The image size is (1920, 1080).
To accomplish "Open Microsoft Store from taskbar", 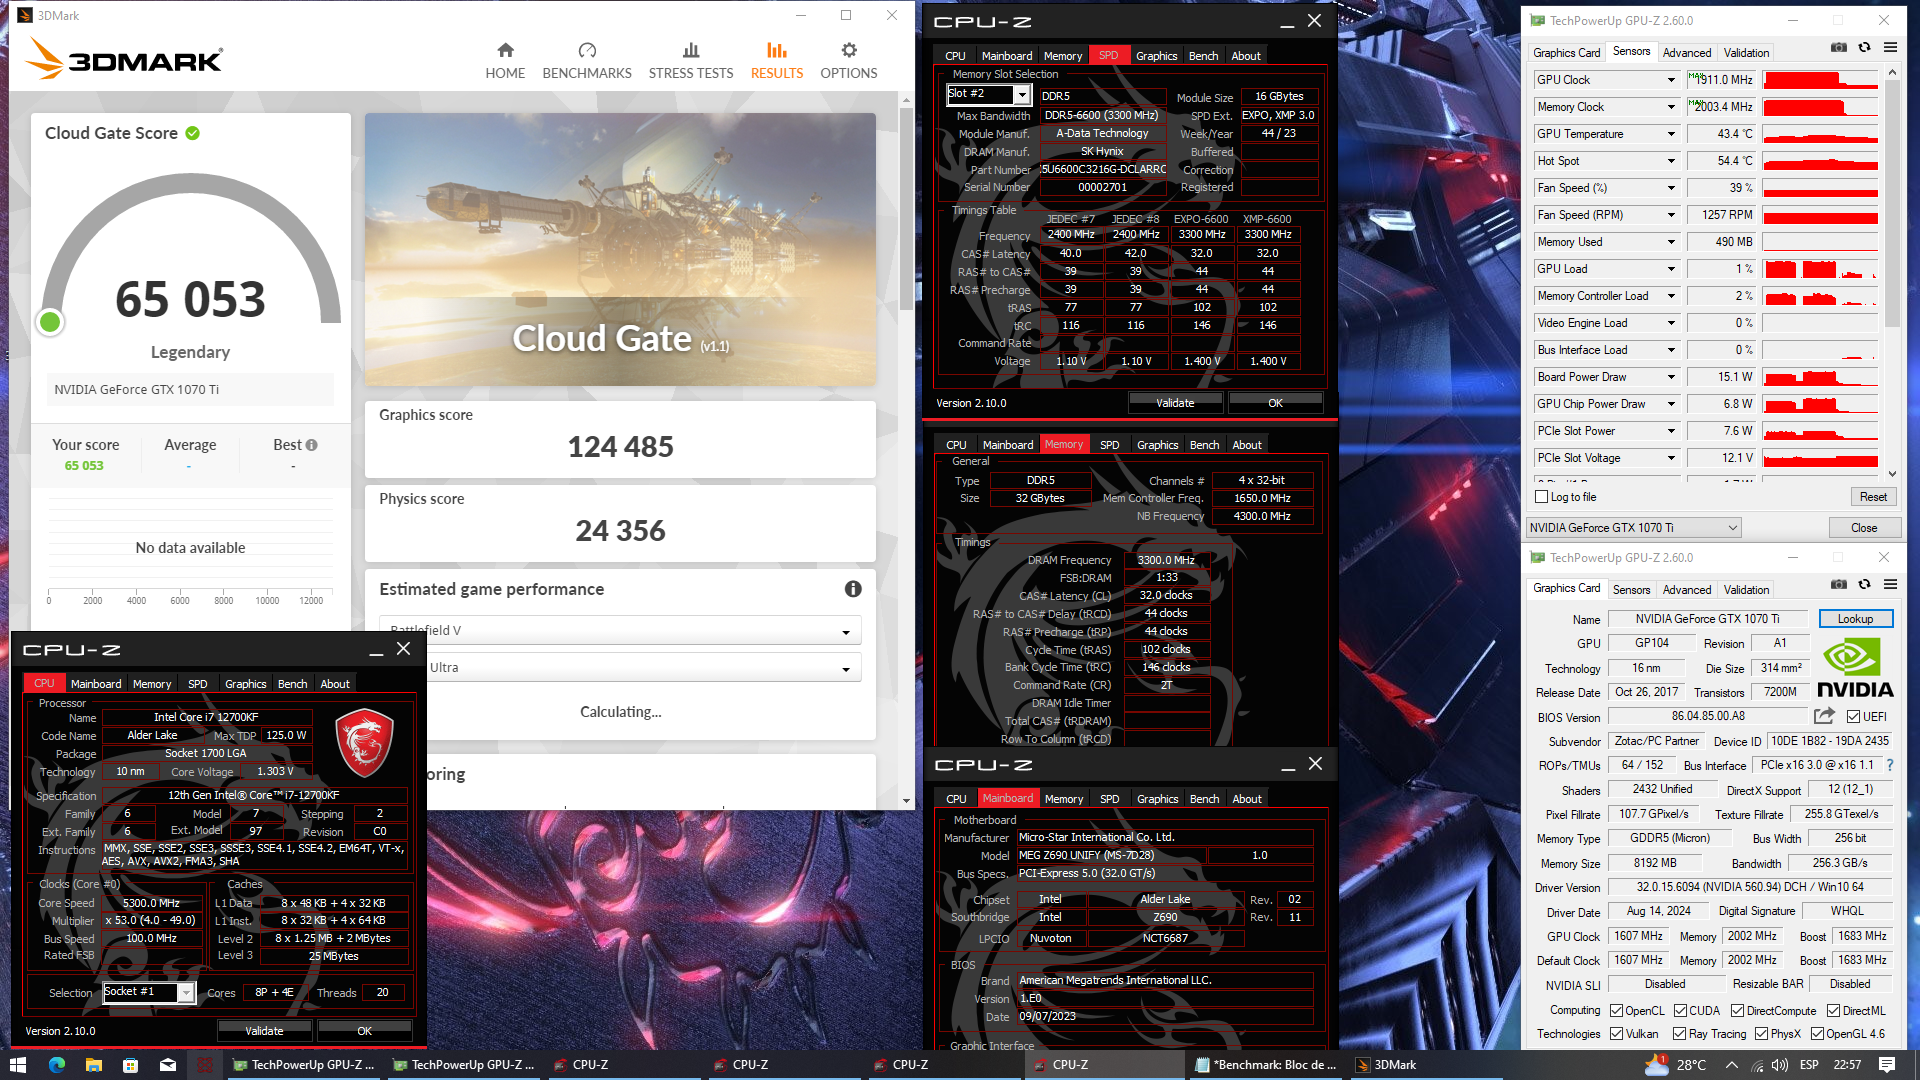I will click(130, 1065).
